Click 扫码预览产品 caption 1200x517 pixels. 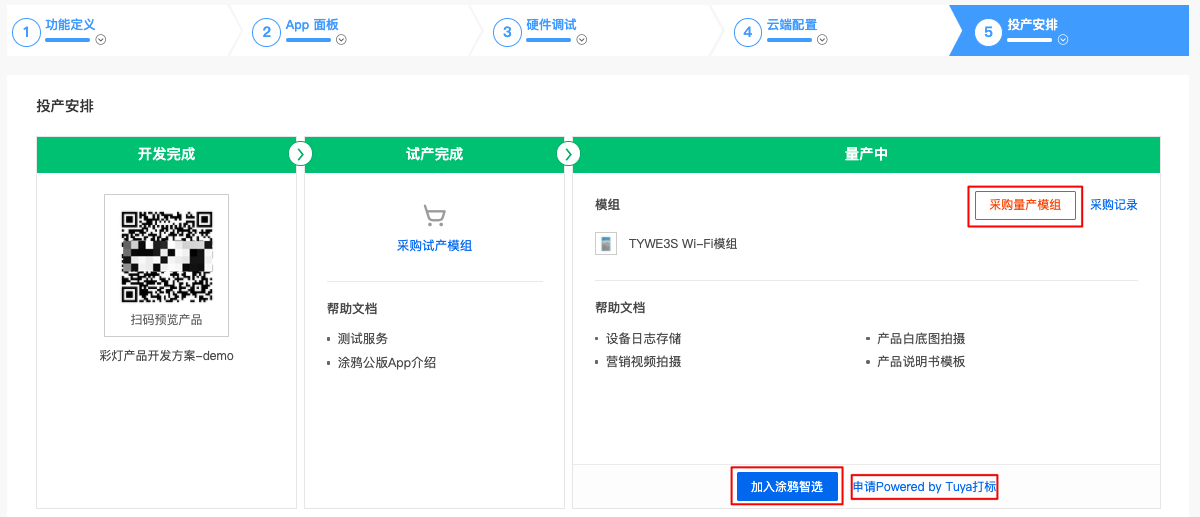pos(166,320)
